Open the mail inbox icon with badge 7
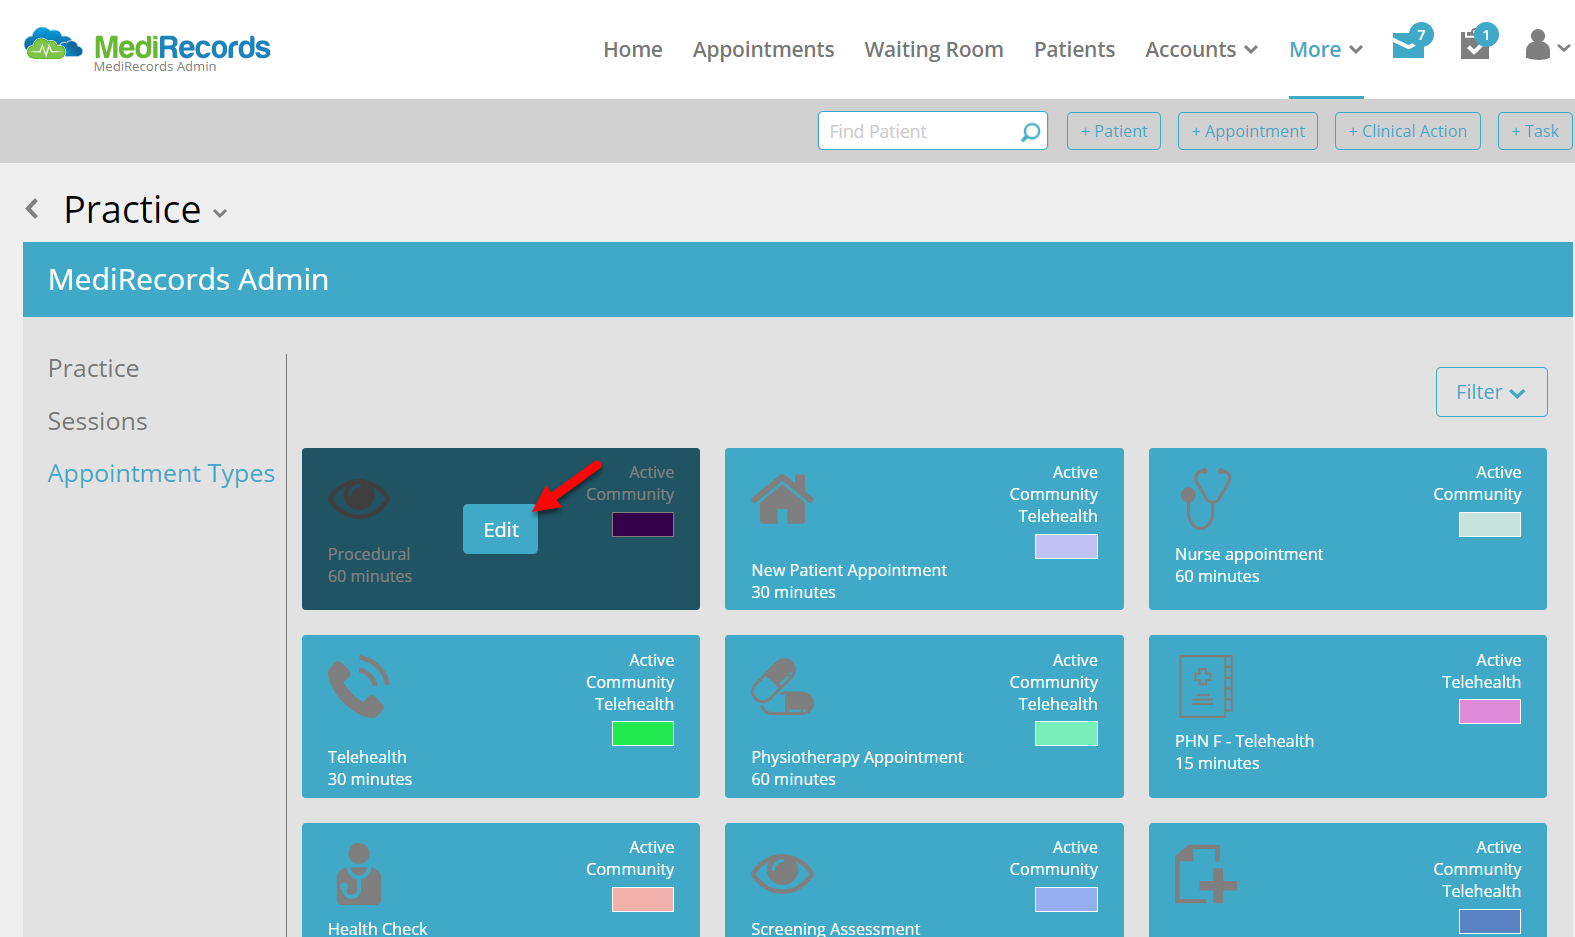This screenshot has width=1575, height=937. pyautogui.click(x=1410, y=44)
